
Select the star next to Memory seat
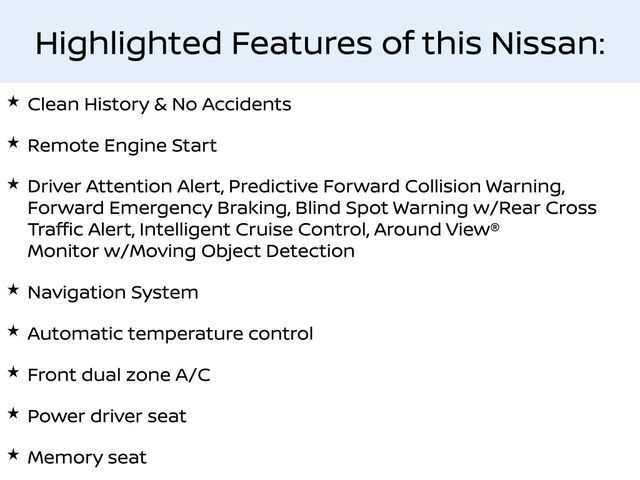point(12,455)
